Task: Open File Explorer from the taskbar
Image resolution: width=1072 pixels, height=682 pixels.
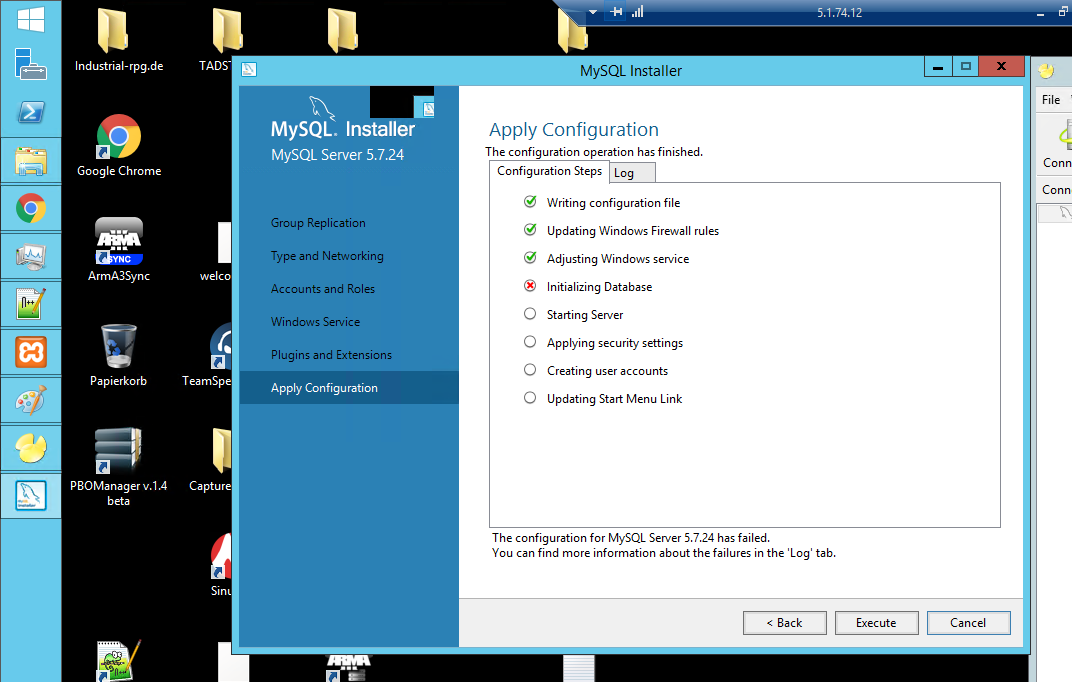Action: (x=31, y=161)
